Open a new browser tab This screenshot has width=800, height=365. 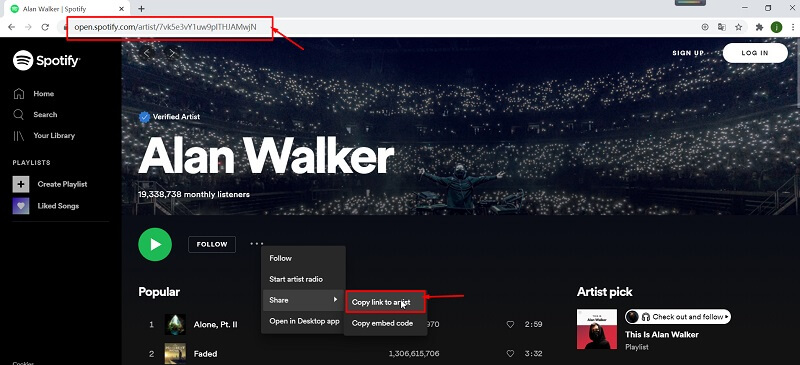pos(141,9)
